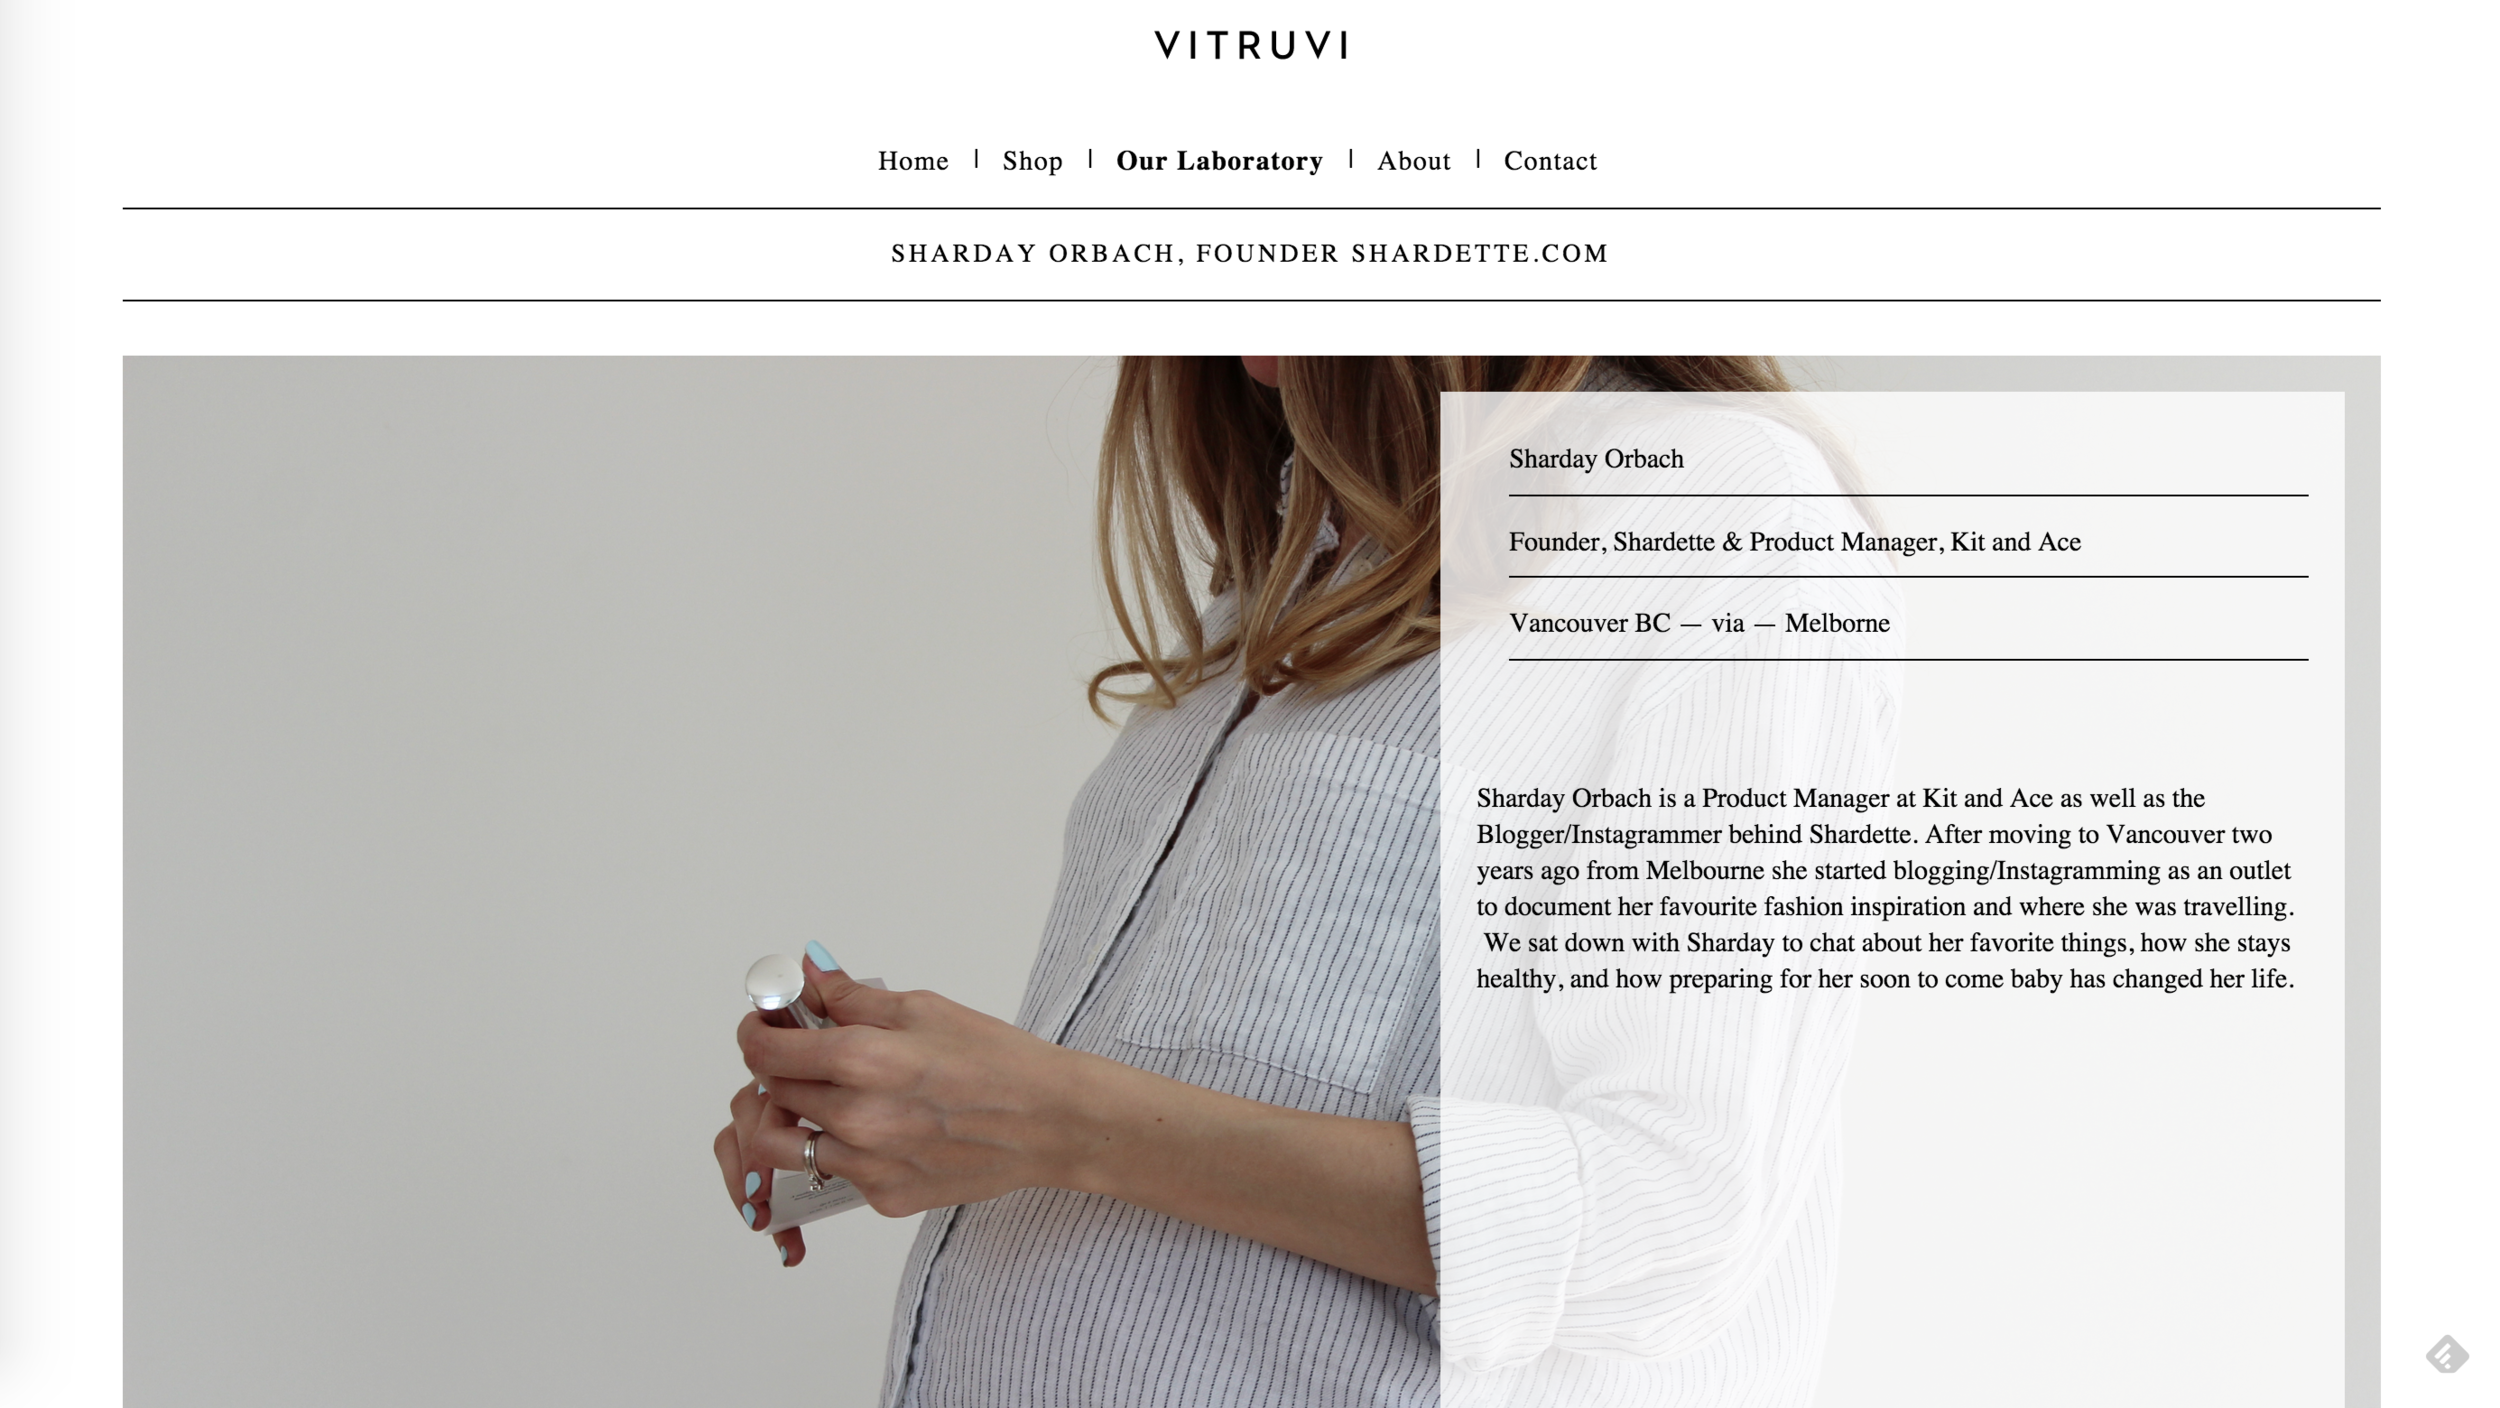The width and height of the screenshot is (2500, 1408).
Task: Click the Sharday Orbach name line in panel
Action: point(1596,459)
